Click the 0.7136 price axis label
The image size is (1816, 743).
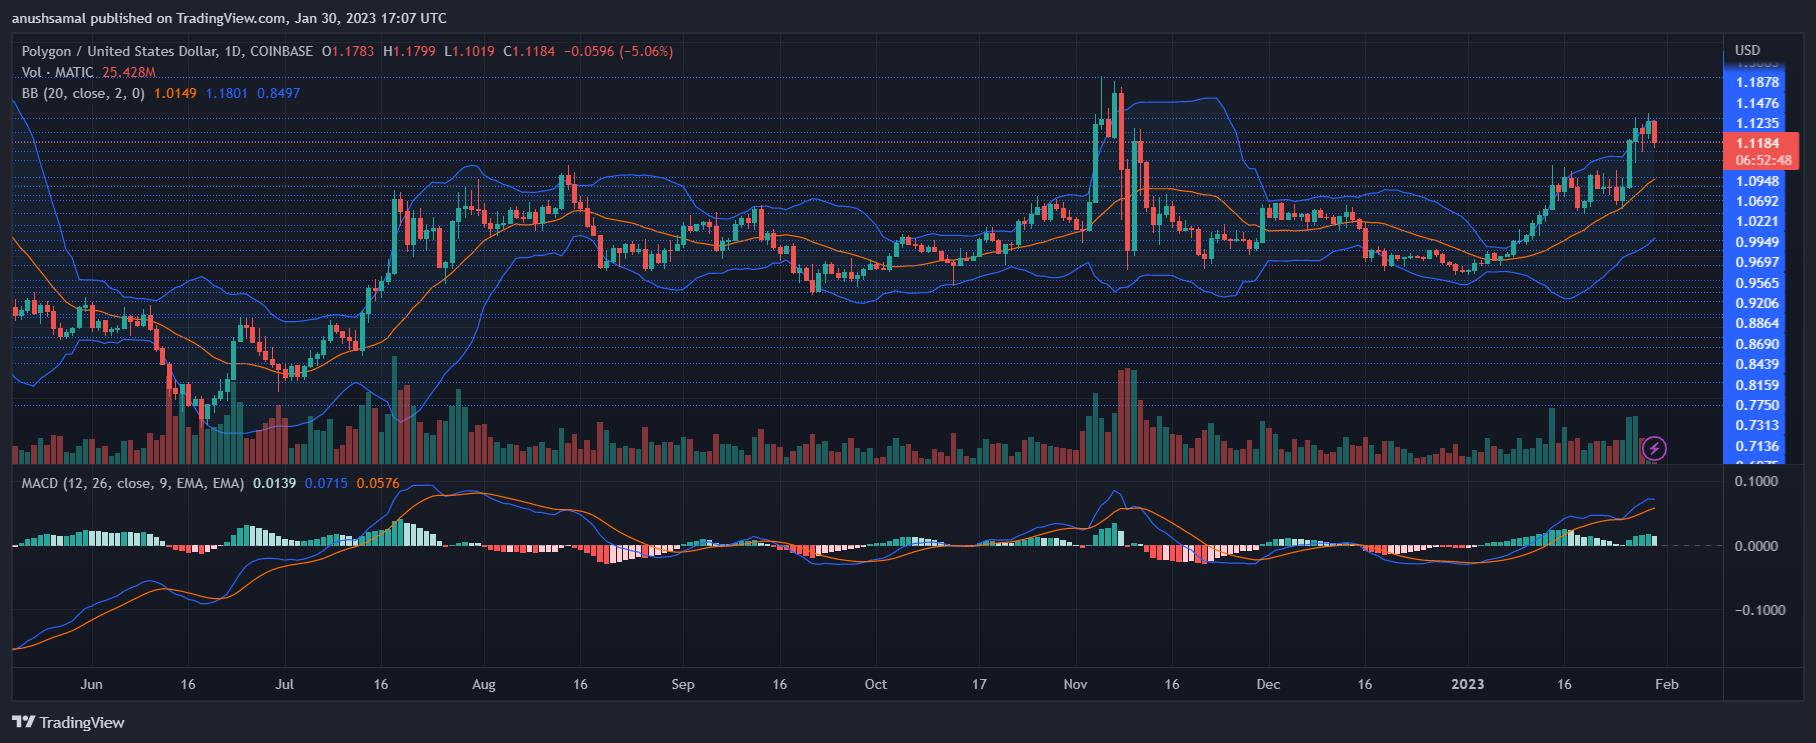point(1757,446)
